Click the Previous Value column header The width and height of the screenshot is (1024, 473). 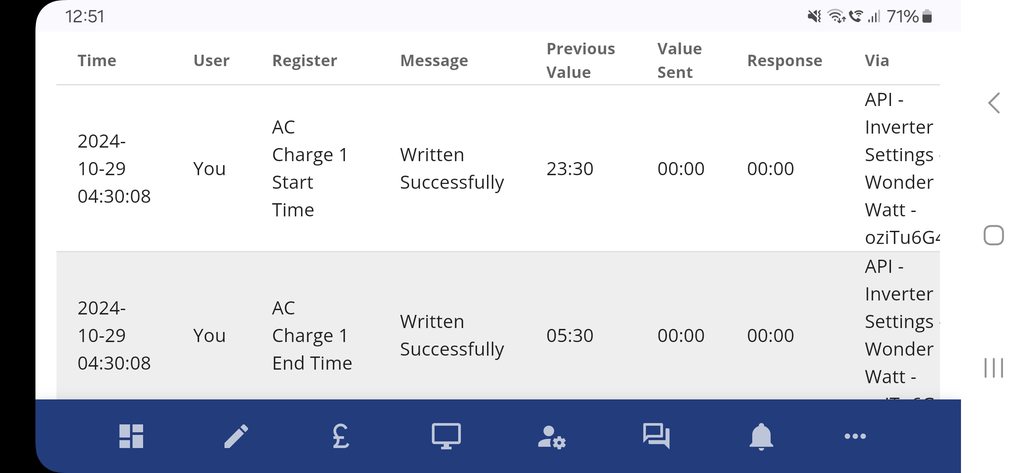tap(580, 61)
